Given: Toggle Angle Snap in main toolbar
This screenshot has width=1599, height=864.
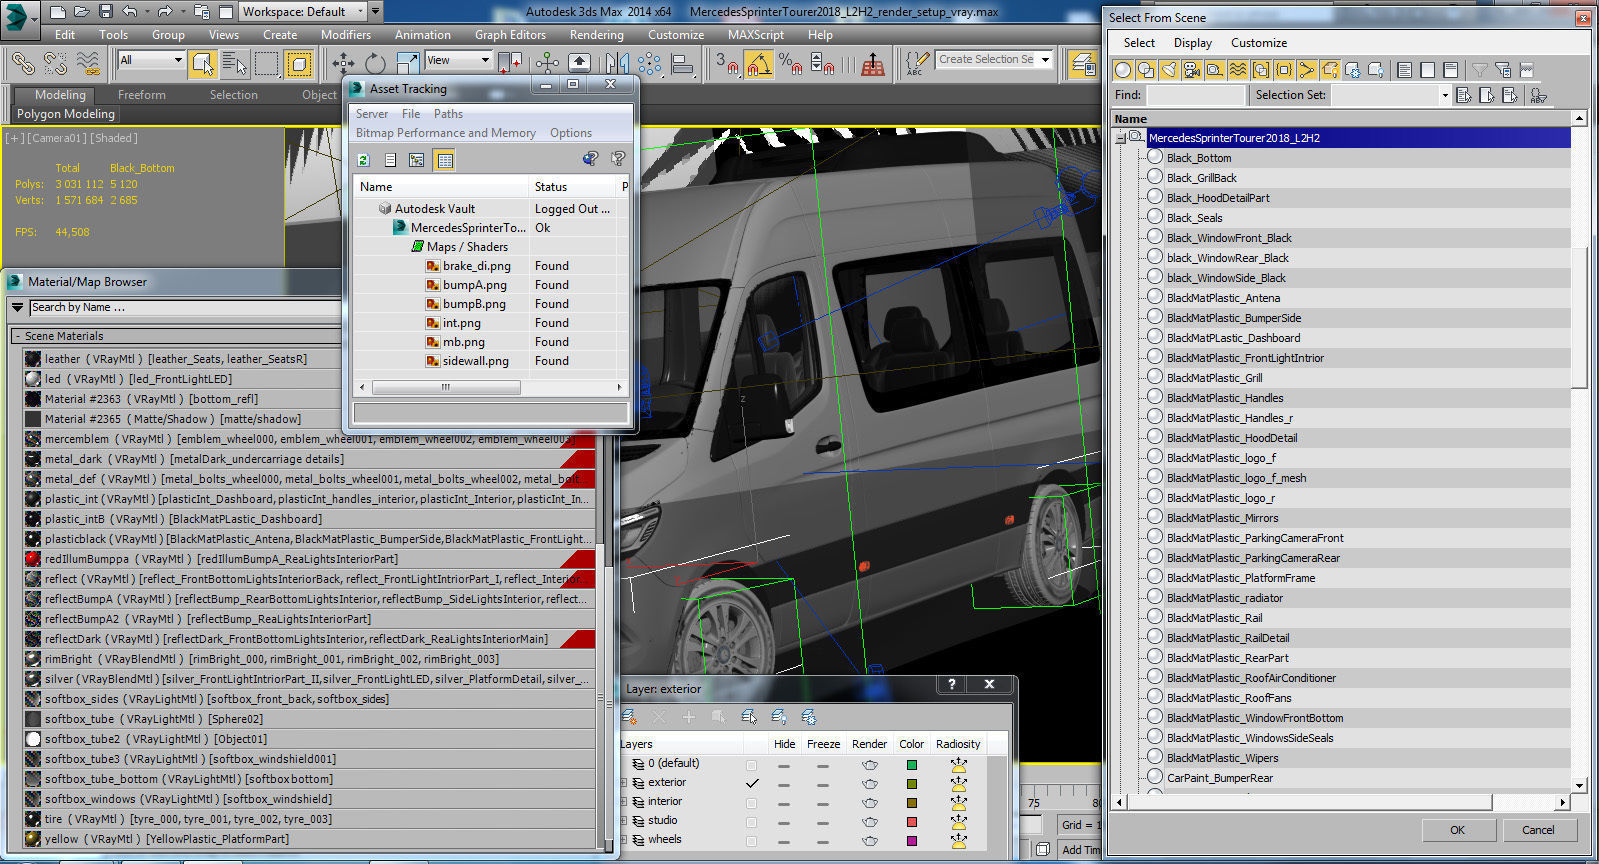Looking at the screenshot, I should click(x=759, y=63).
